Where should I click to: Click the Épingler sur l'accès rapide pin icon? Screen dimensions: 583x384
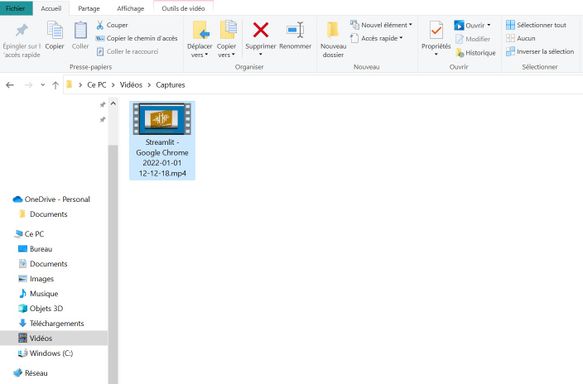22,30
